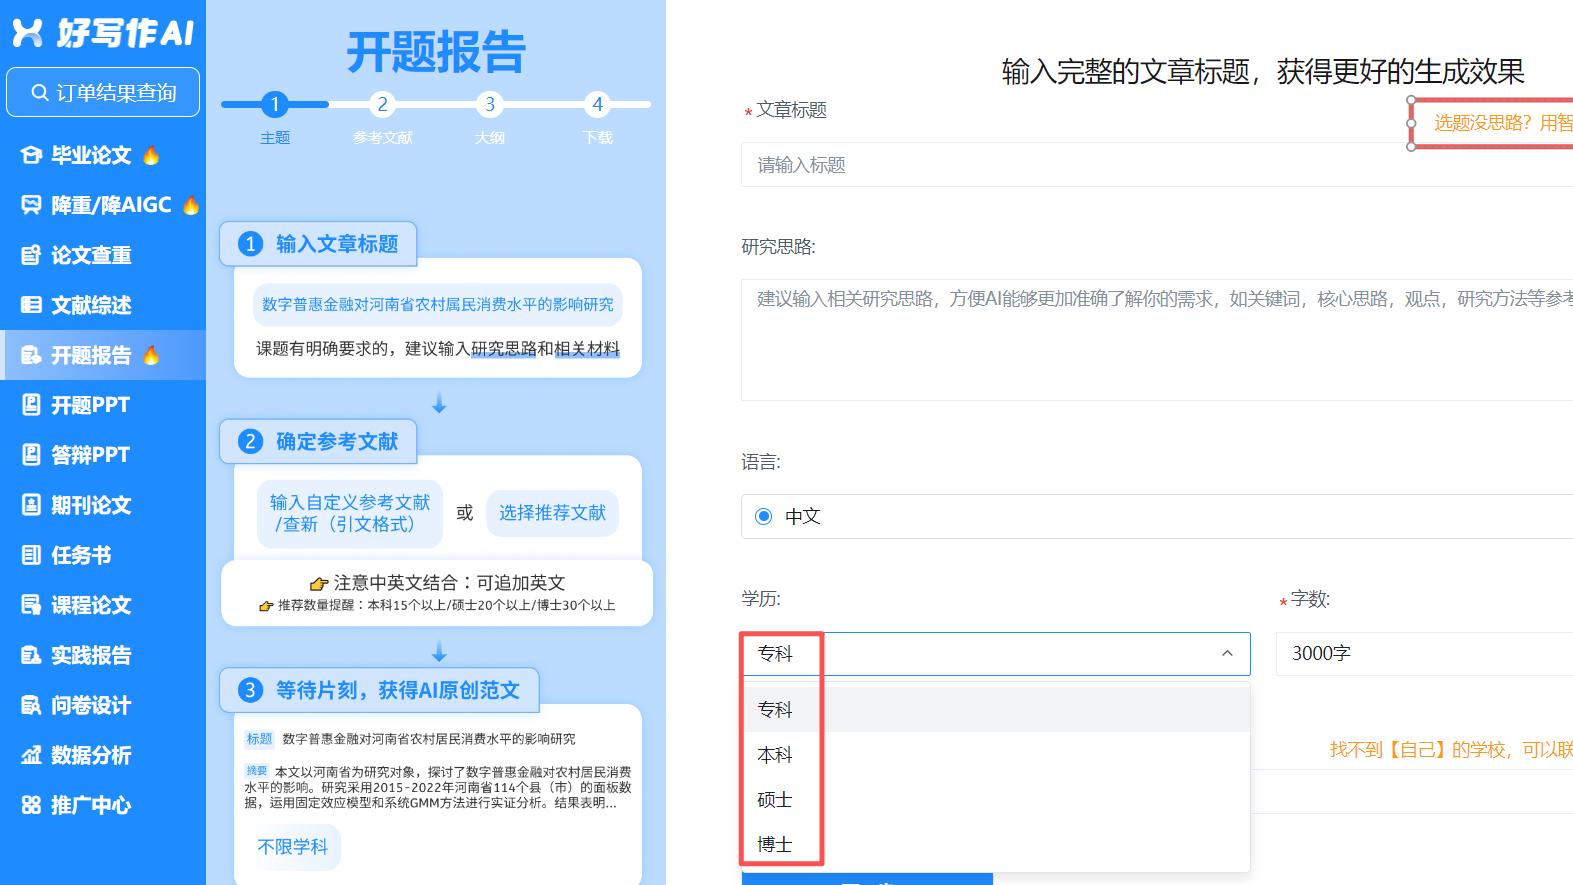The width and height of the screenshot is (1573, 885).
Task: Open 文献综述 from the sidebar
Action: click(103, 305)
